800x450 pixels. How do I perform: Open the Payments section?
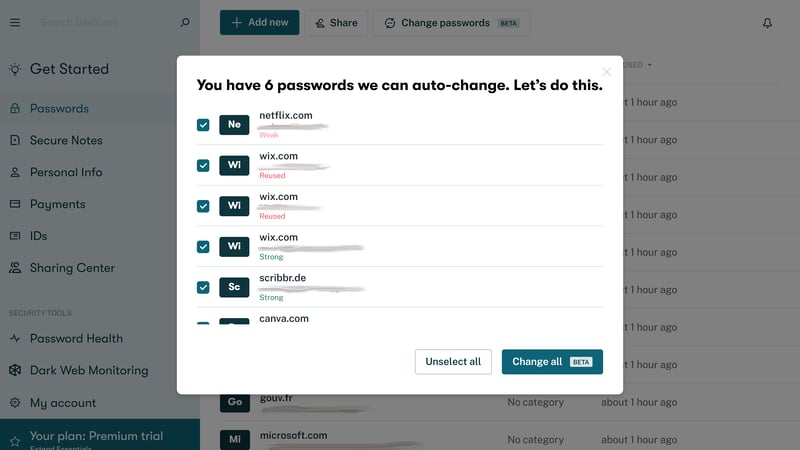tap(57, 204)
